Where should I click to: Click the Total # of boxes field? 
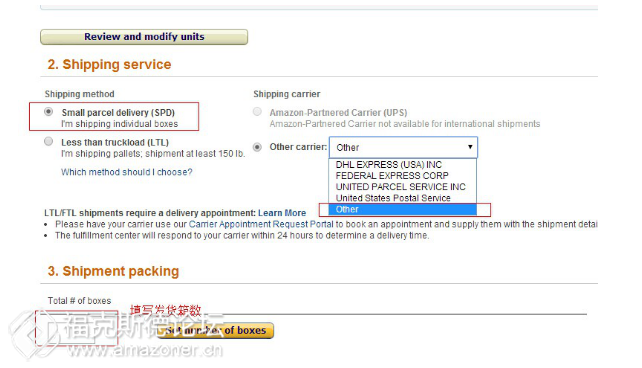coord(77,328)
